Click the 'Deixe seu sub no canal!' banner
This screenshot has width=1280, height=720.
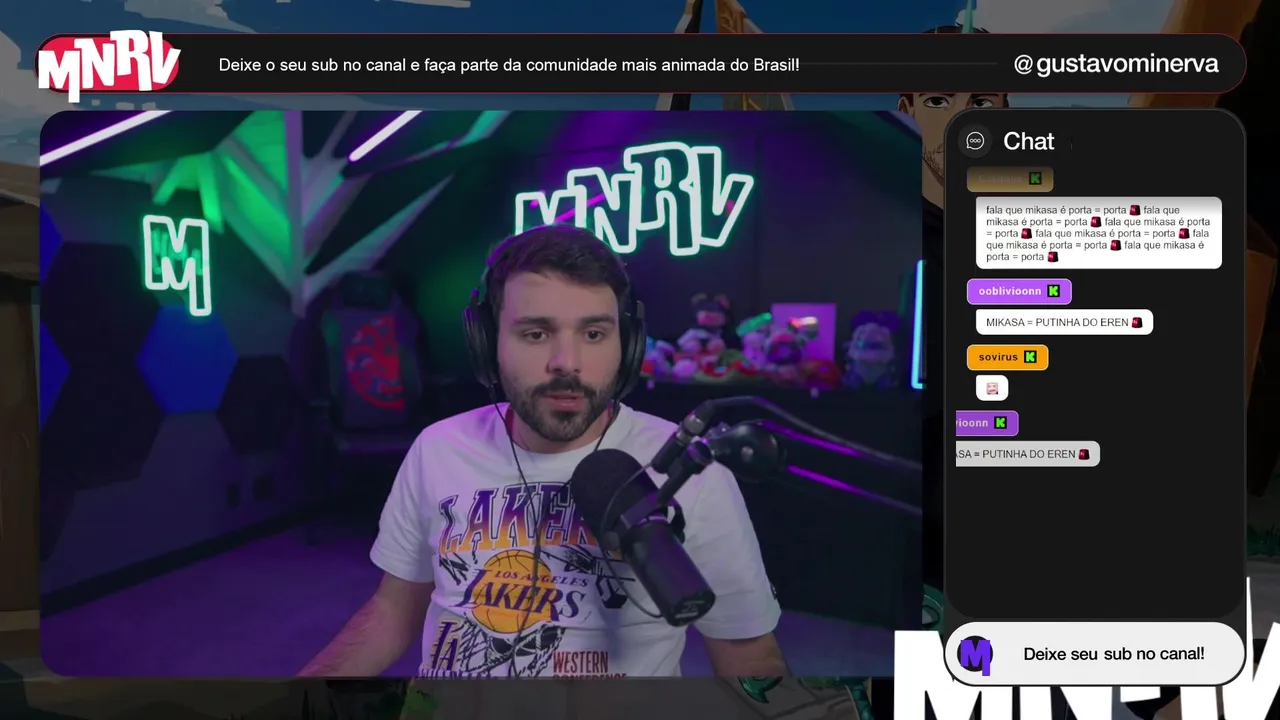point(1095,654)
